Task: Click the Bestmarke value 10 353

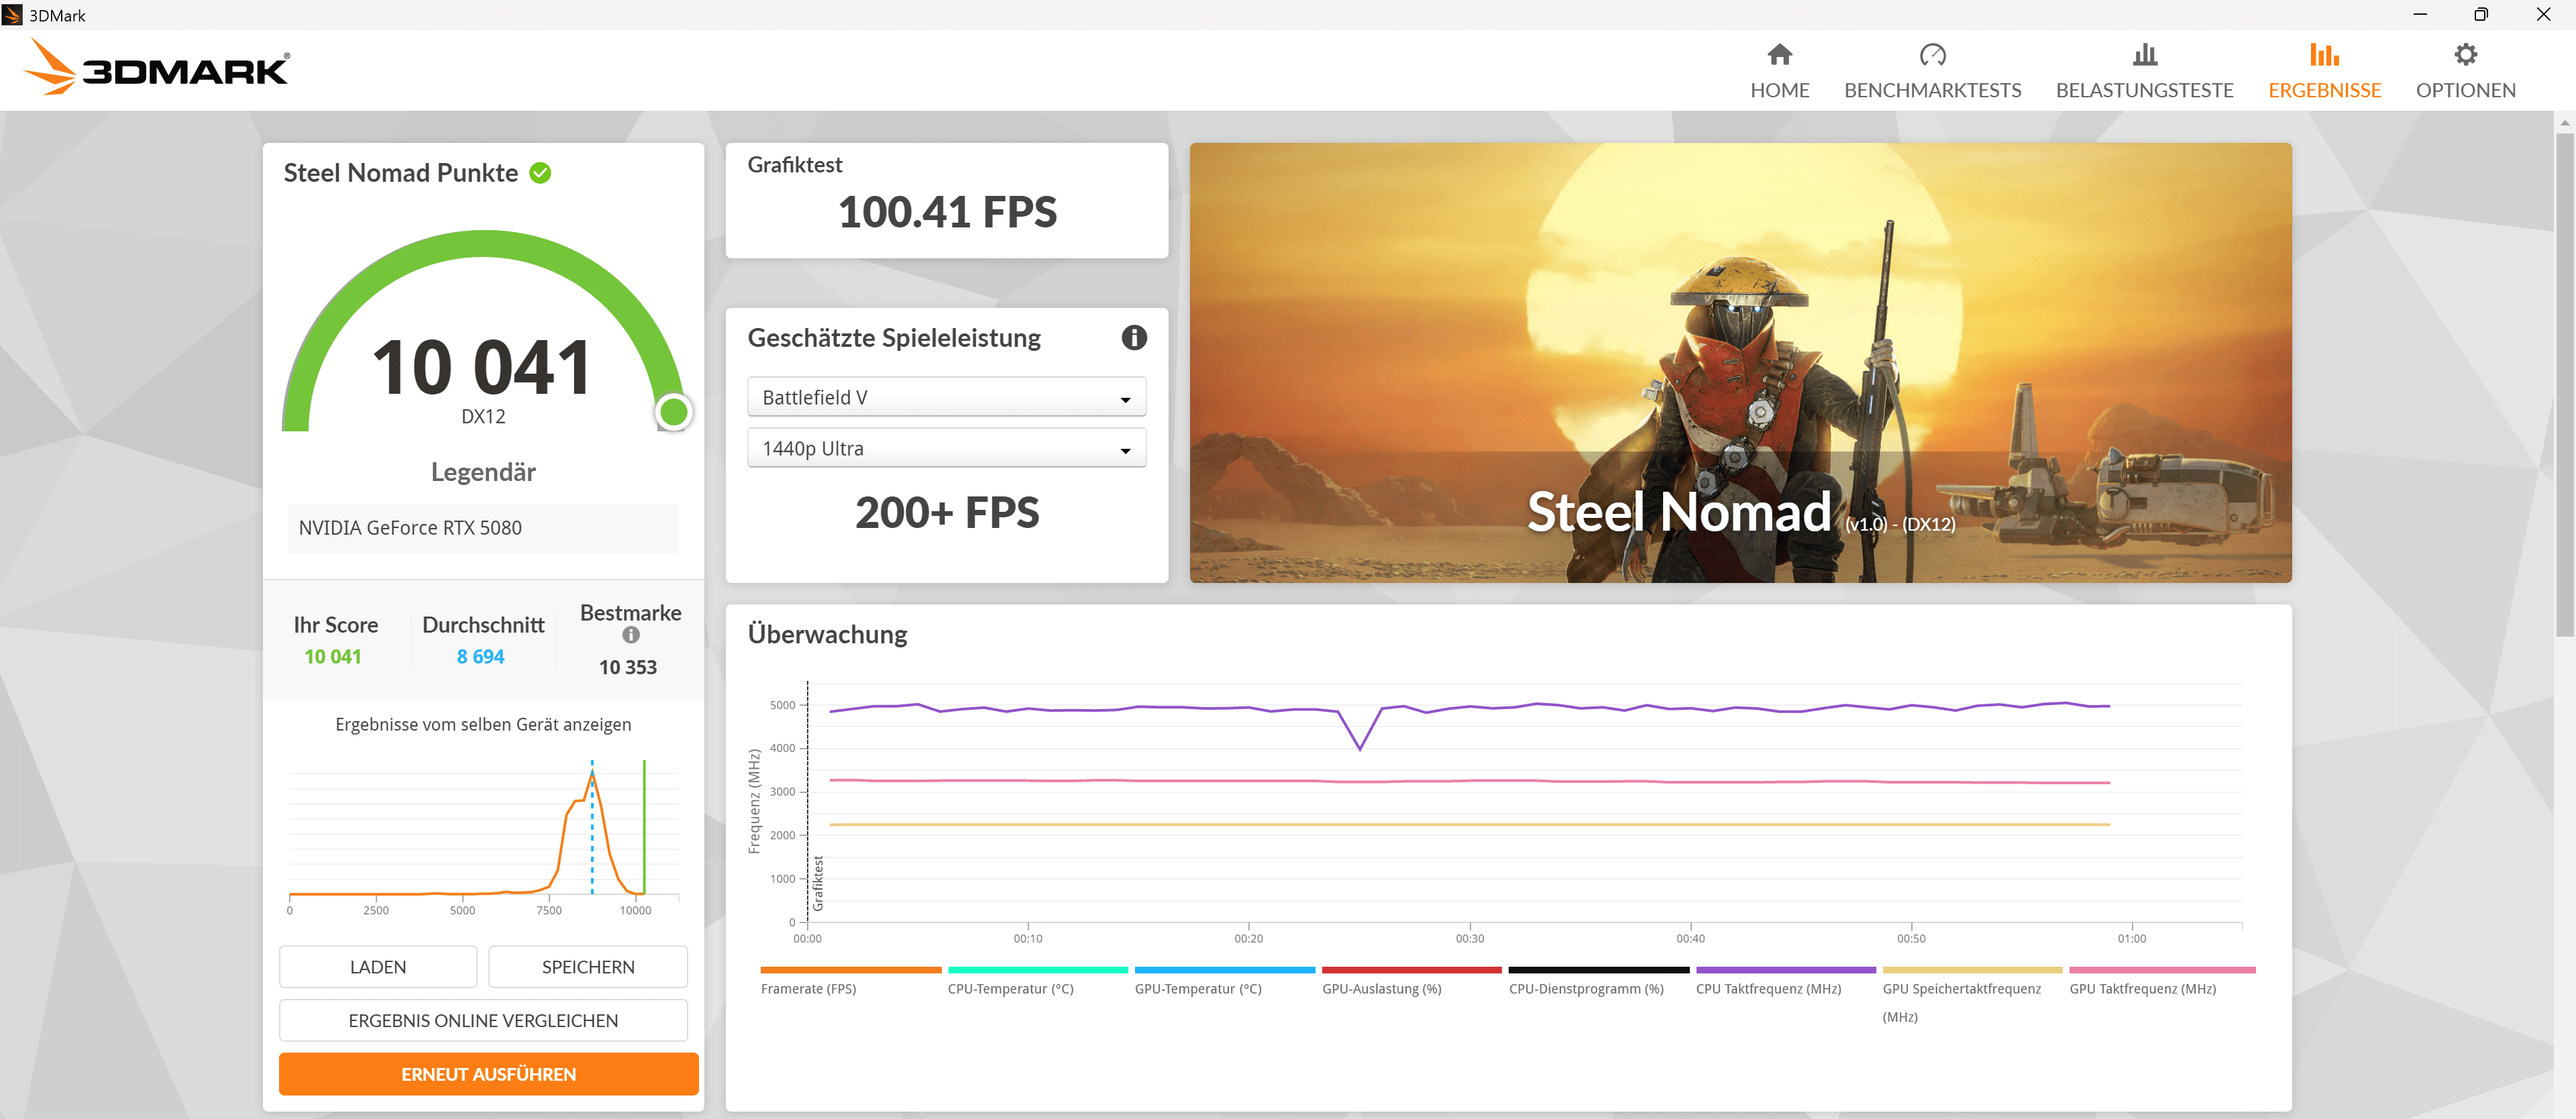Action: click(x=628, y=667)
